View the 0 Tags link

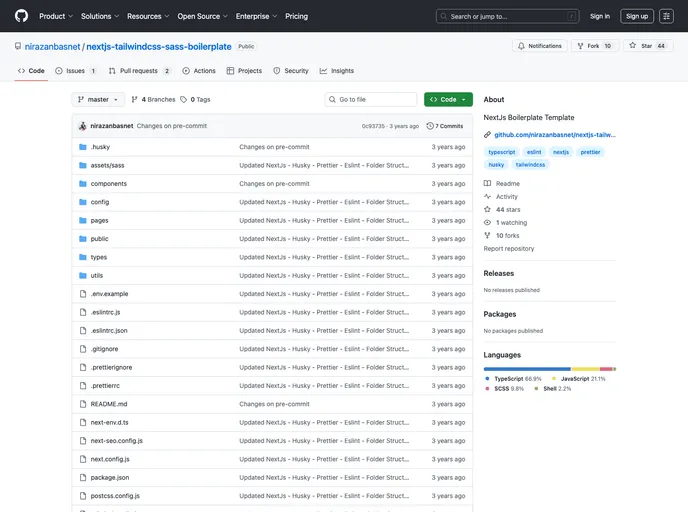[195, 100]
